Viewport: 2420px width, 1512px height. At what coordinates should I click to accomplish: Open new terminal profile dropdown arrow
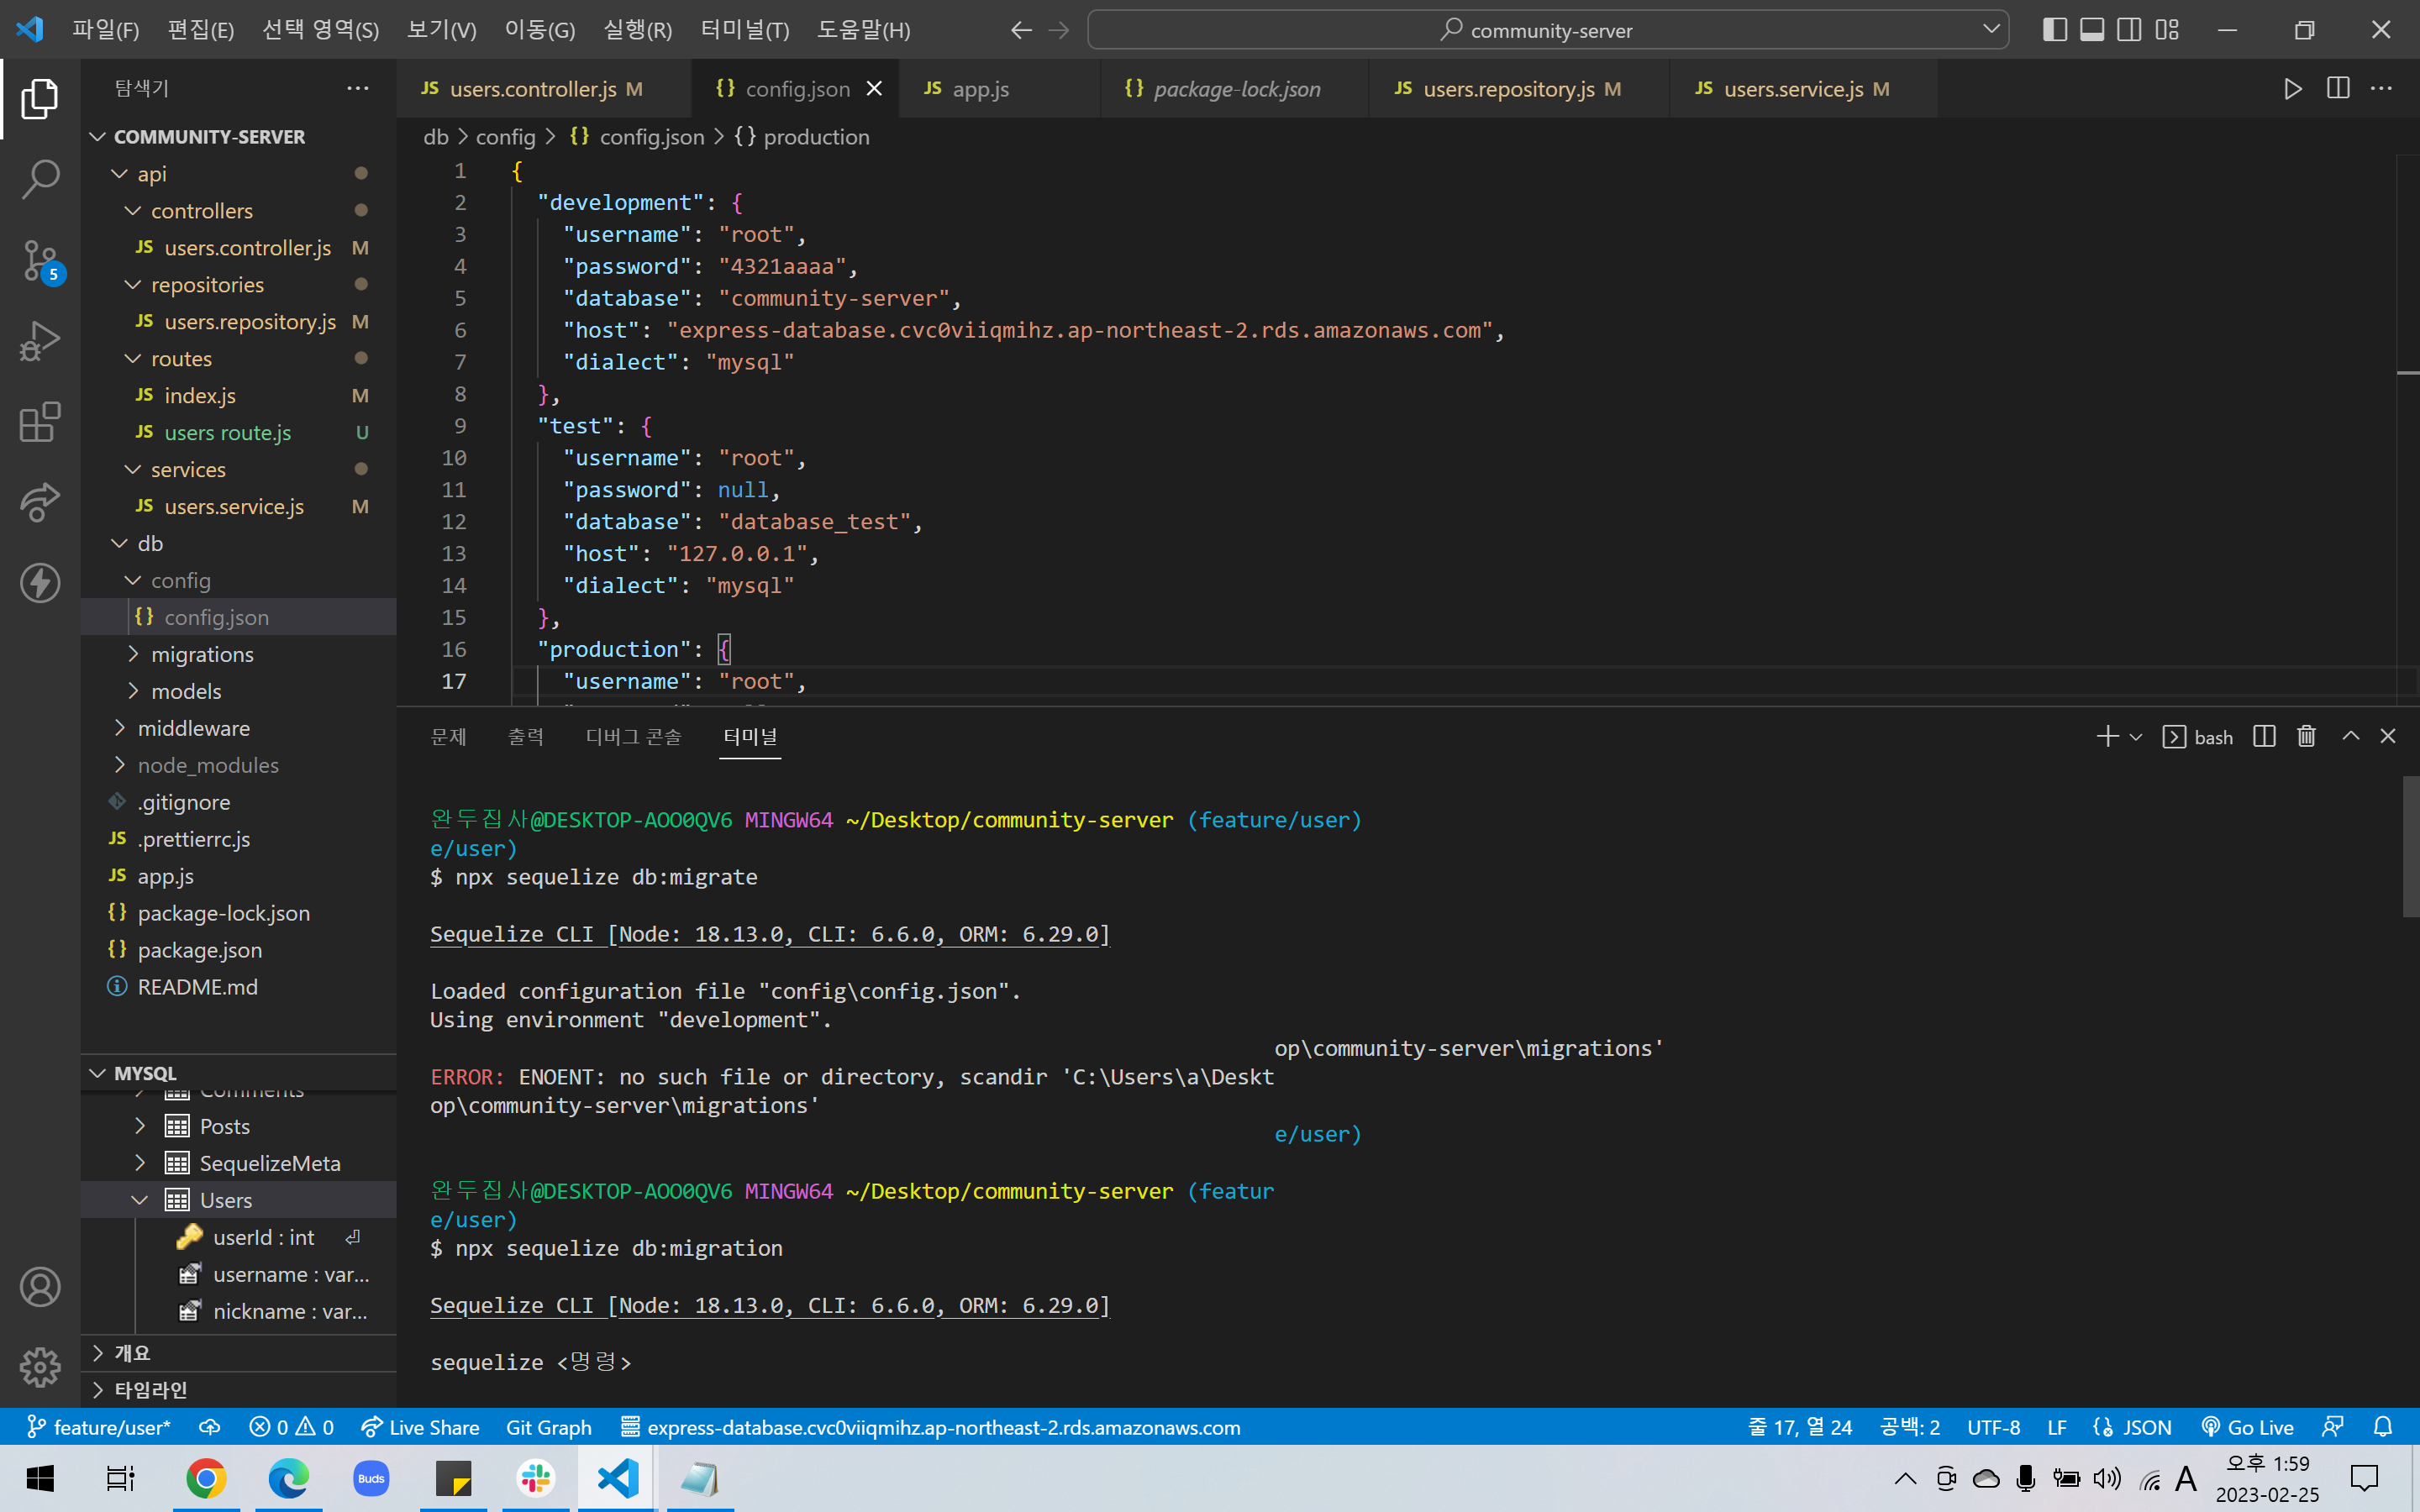tap(2136, 737)
